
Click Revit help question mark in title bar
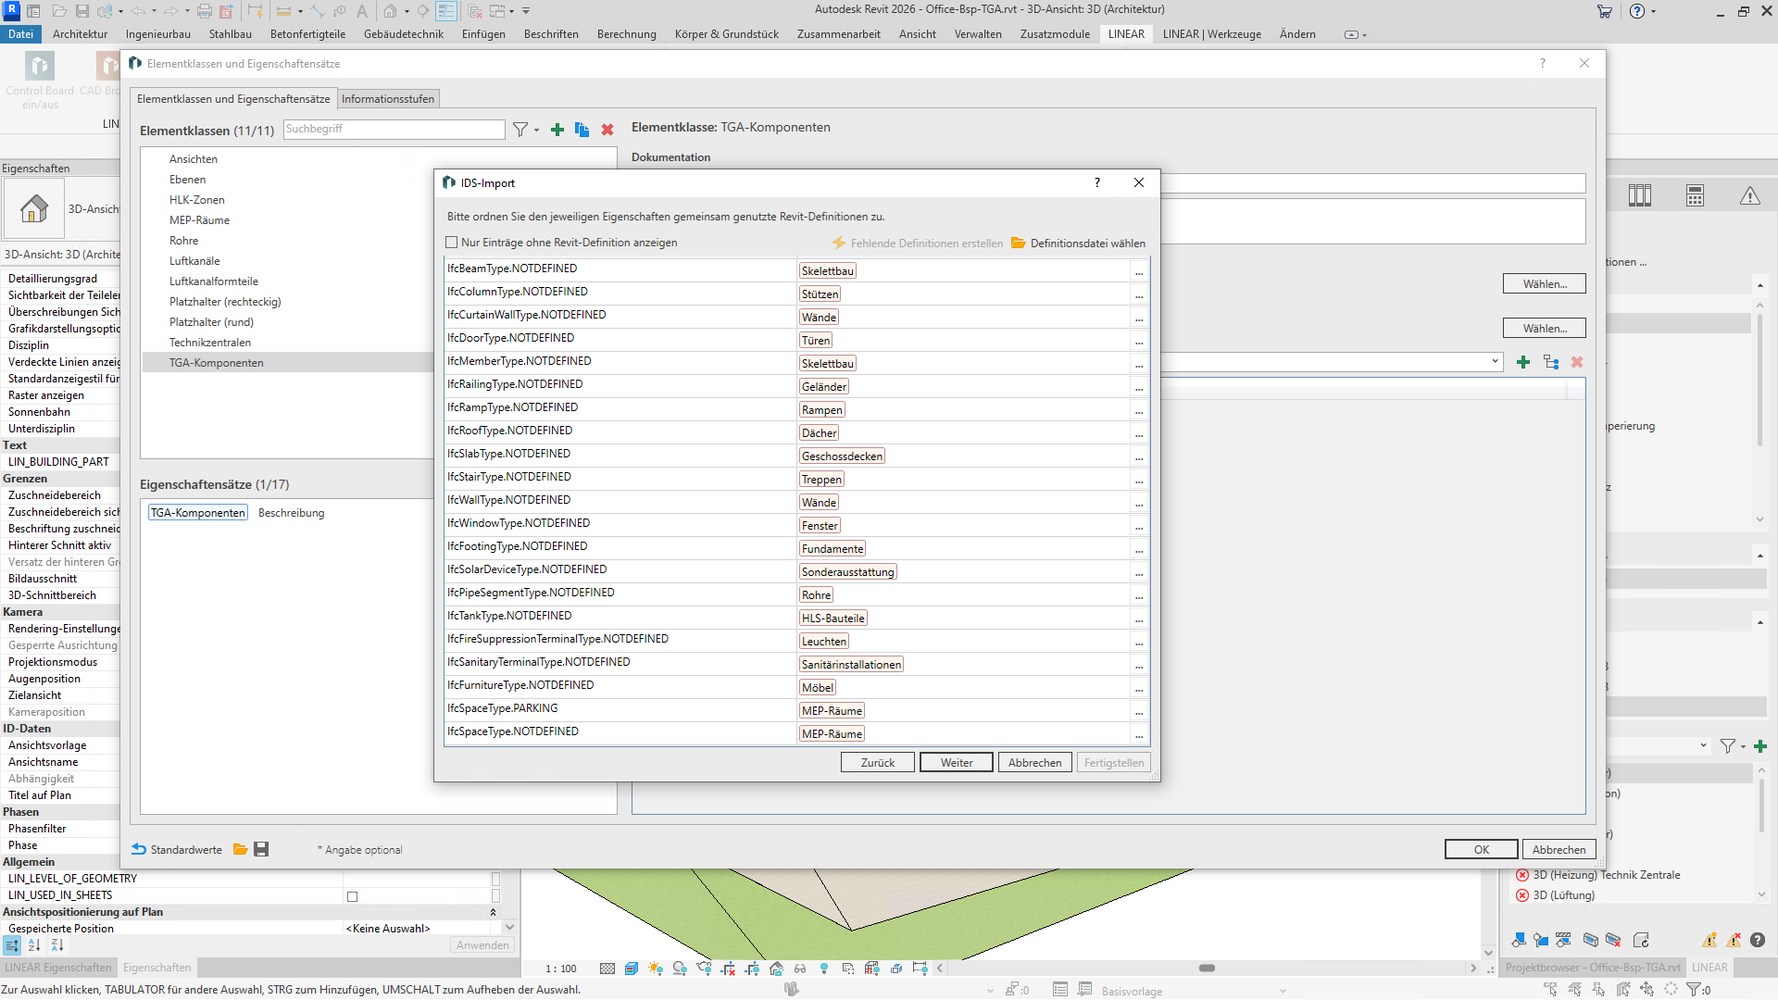click(x=1637, y=11)
